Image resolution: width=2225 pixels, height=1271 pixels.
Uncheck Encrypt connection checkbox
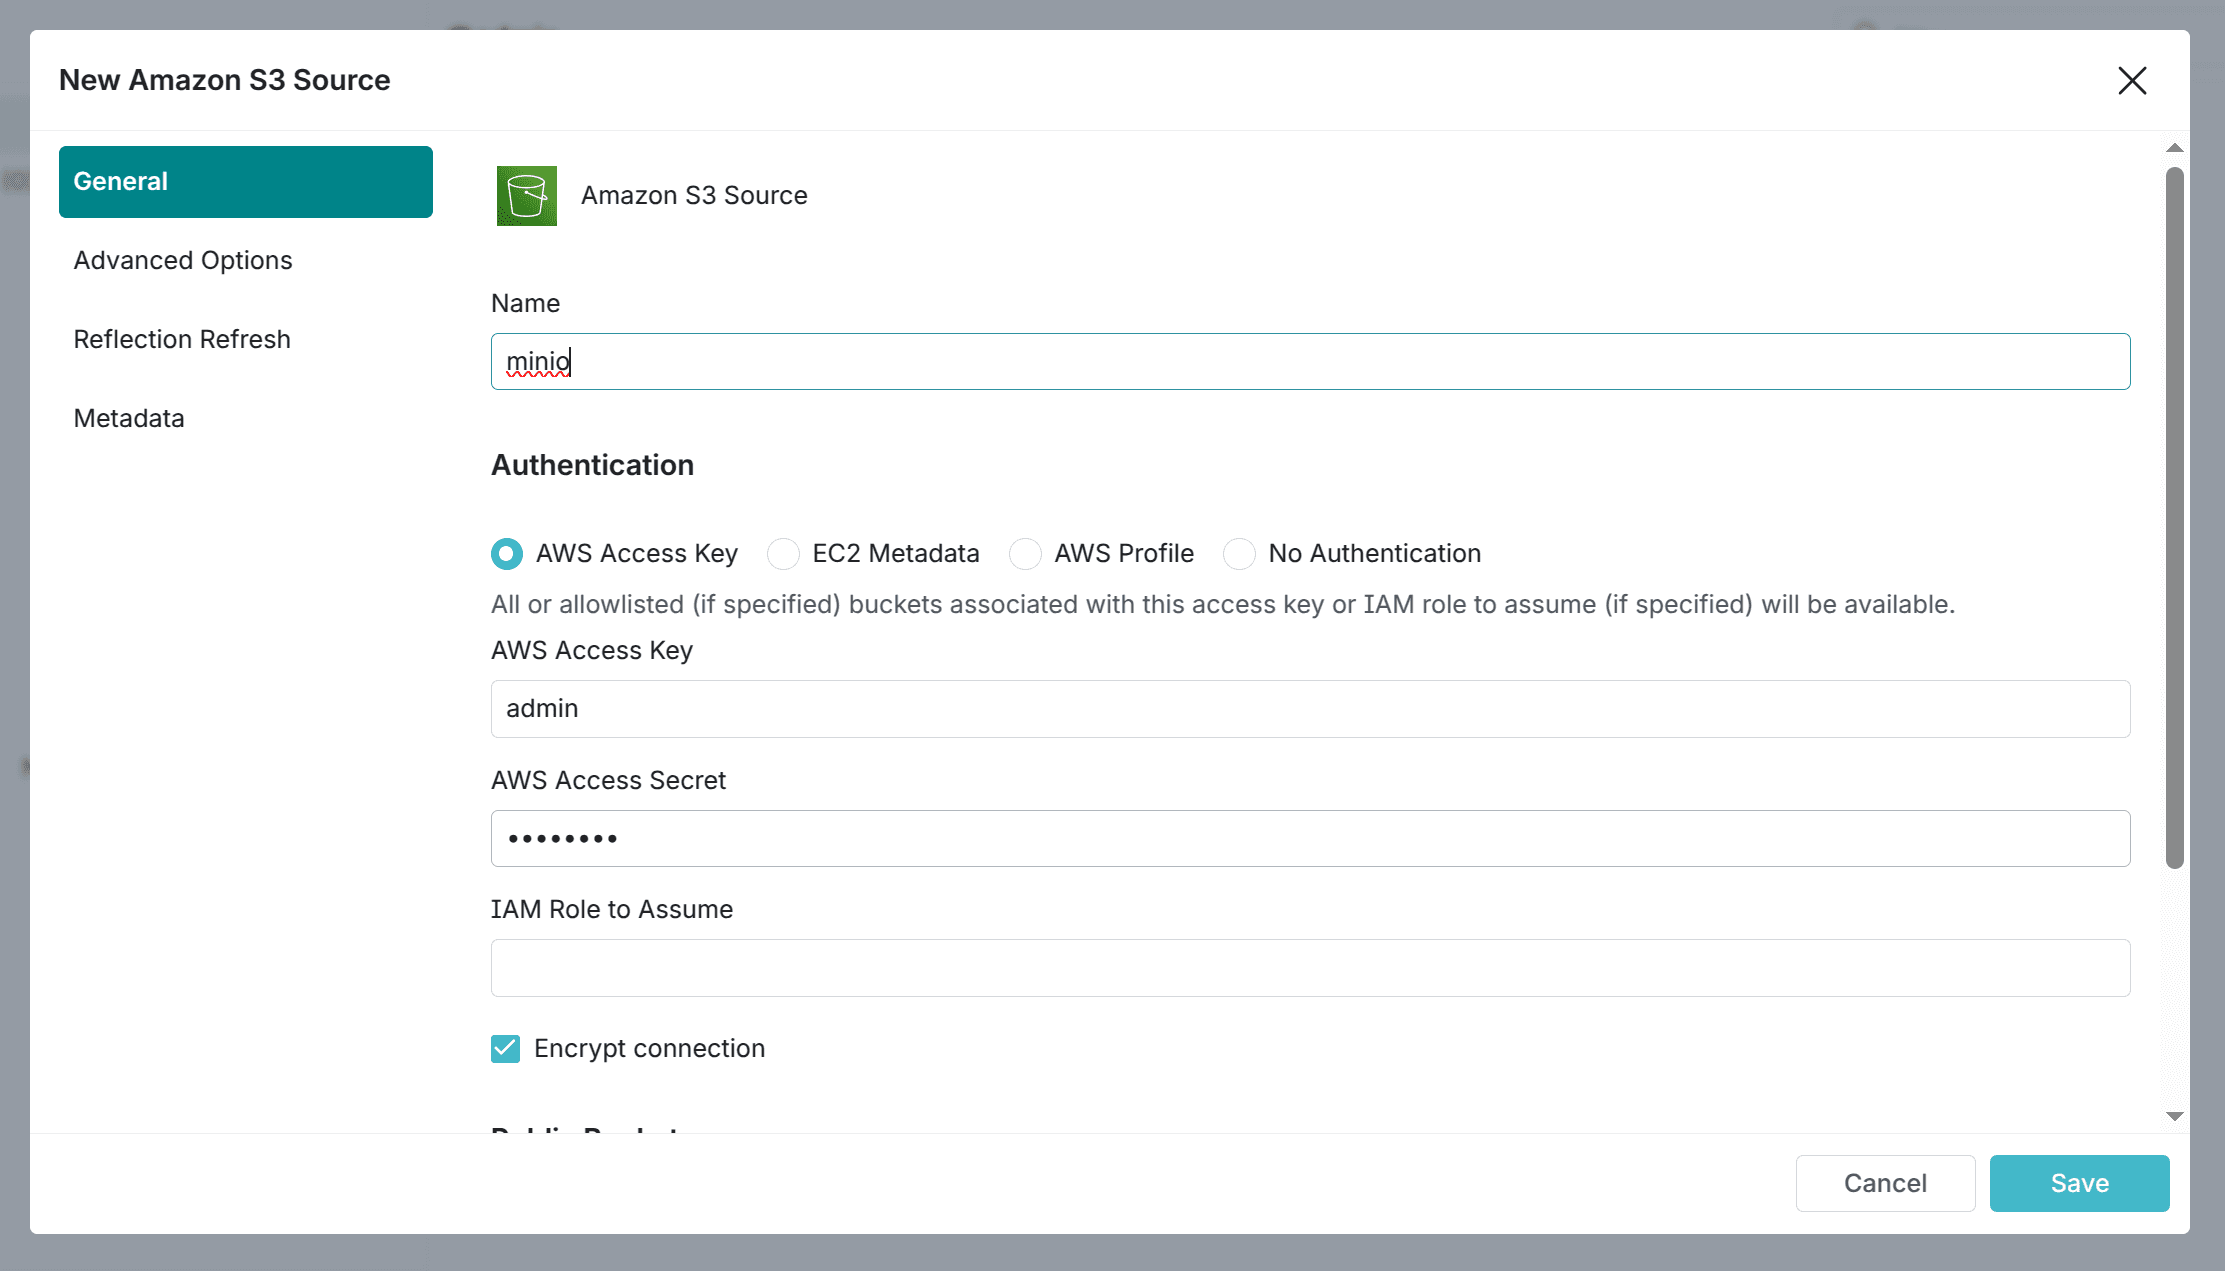tap(506, 1049)
